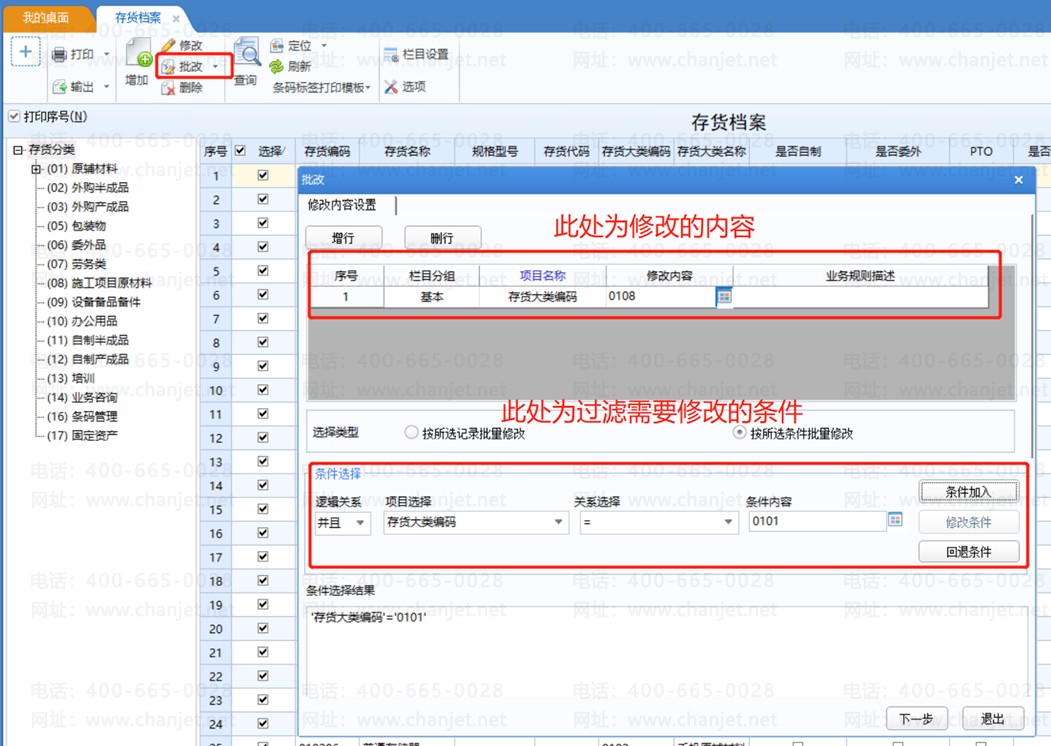Uncheck the checkbox in row 16
The image size is (1051, 746).
[x=263, y=533]
